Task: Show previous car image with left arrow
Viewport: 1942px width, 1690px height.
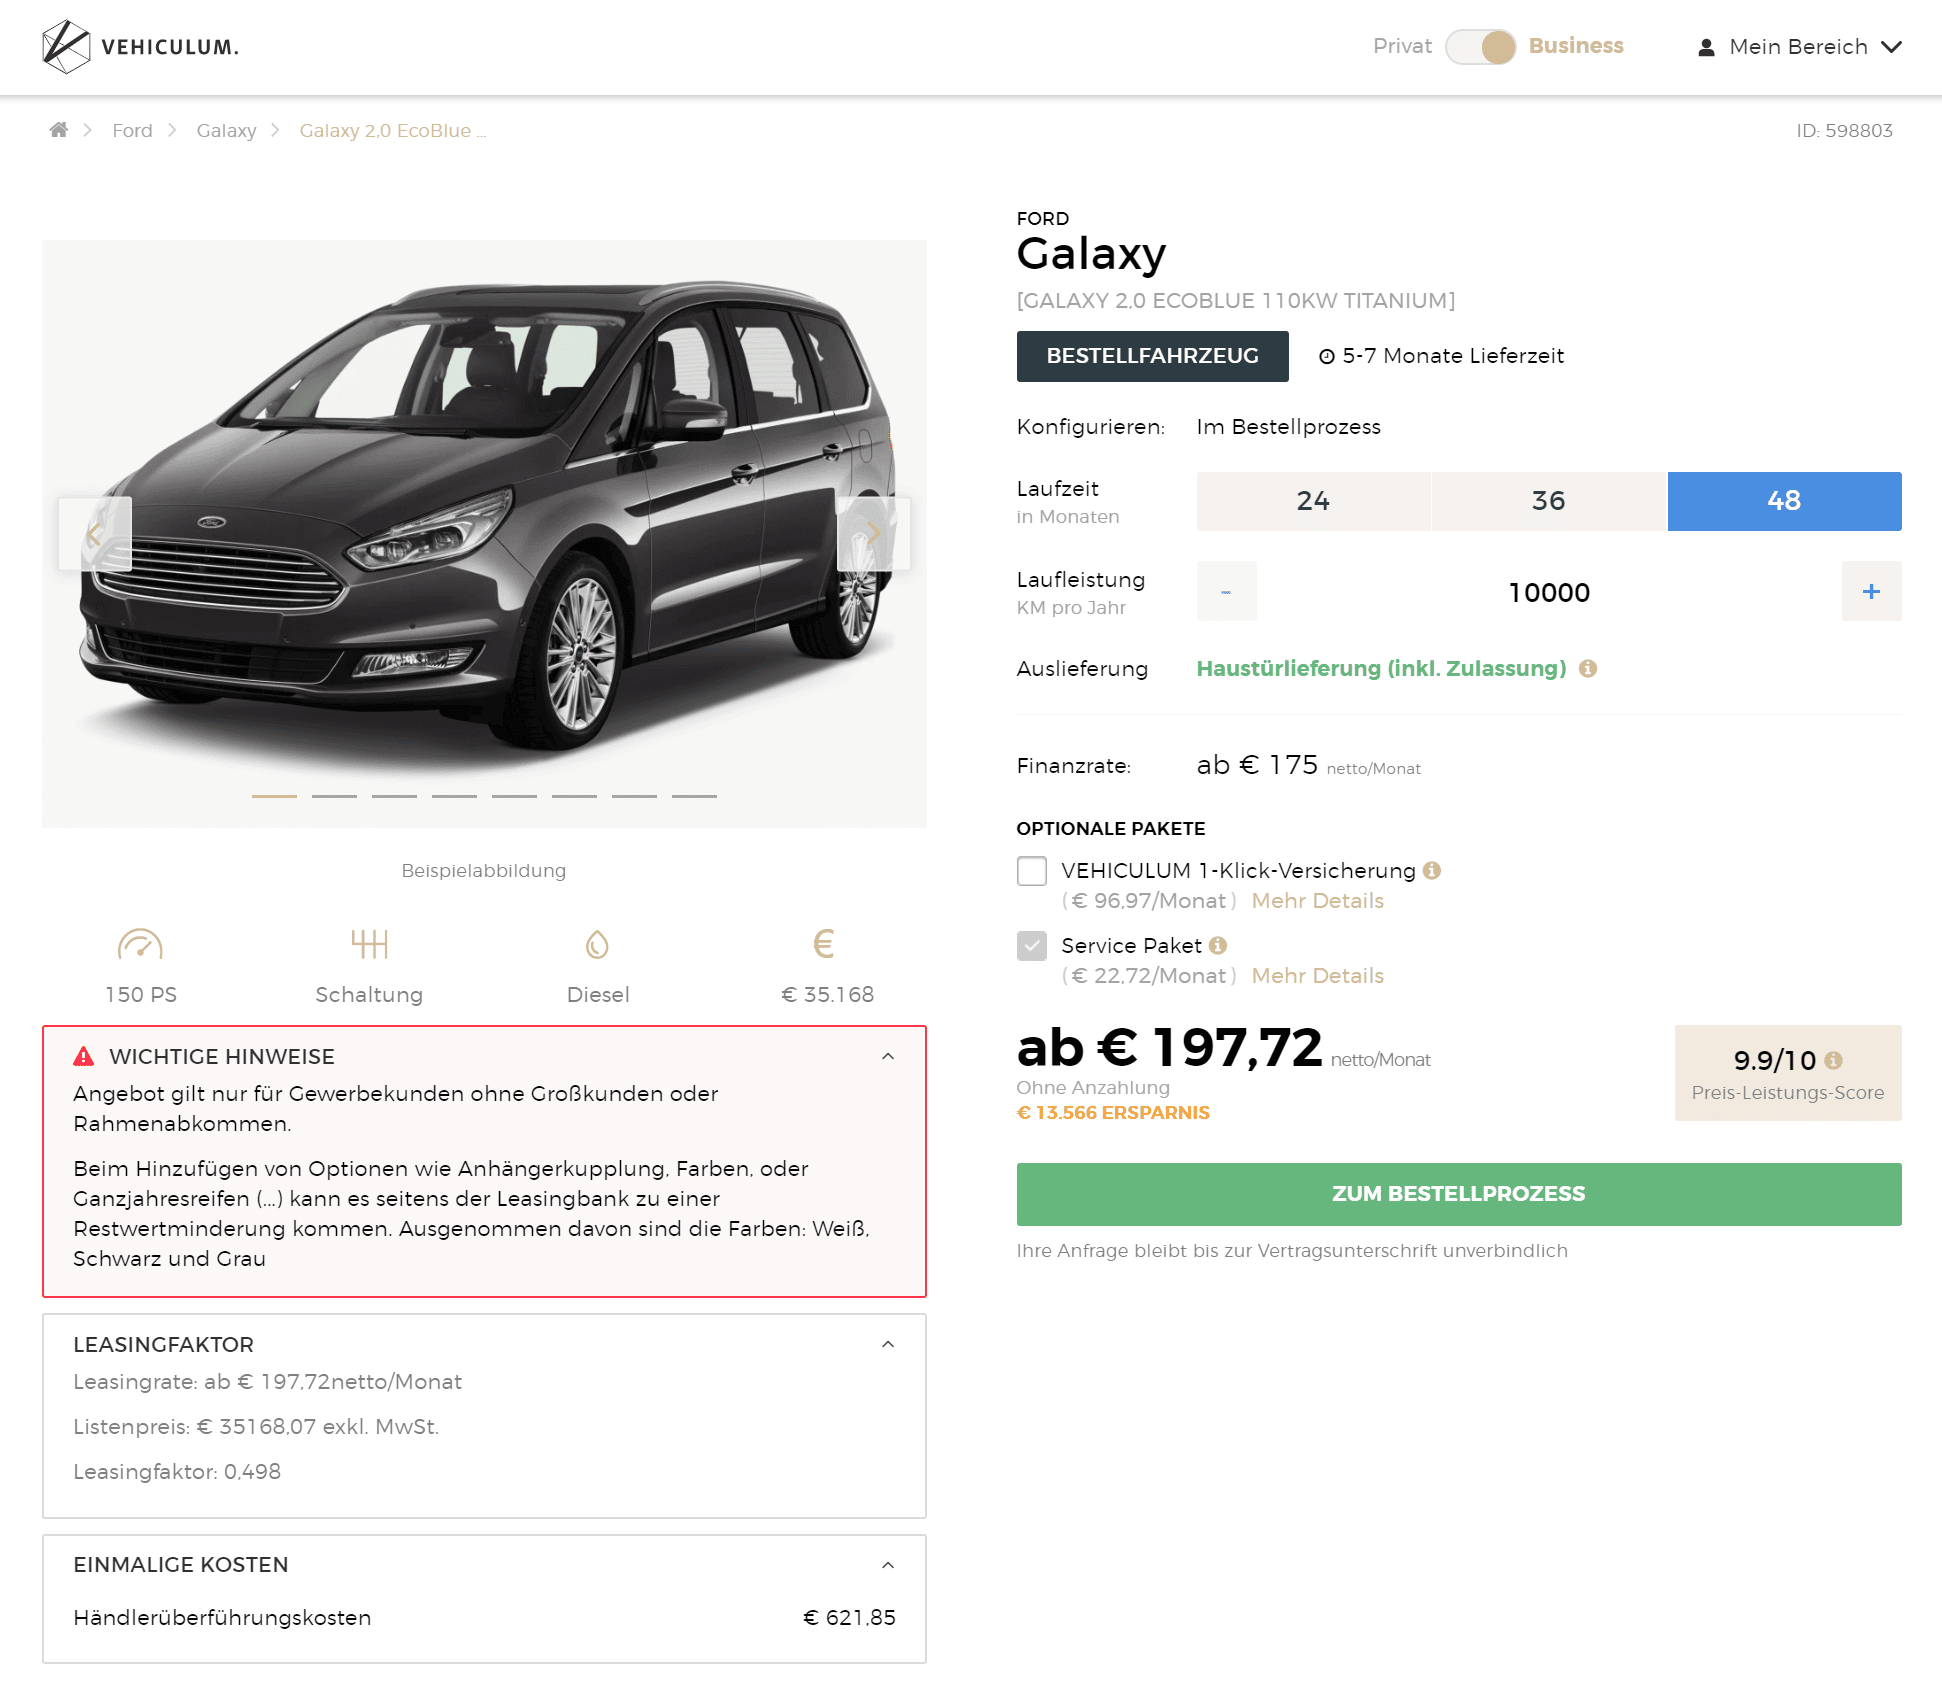Action: tap(95, 534)
